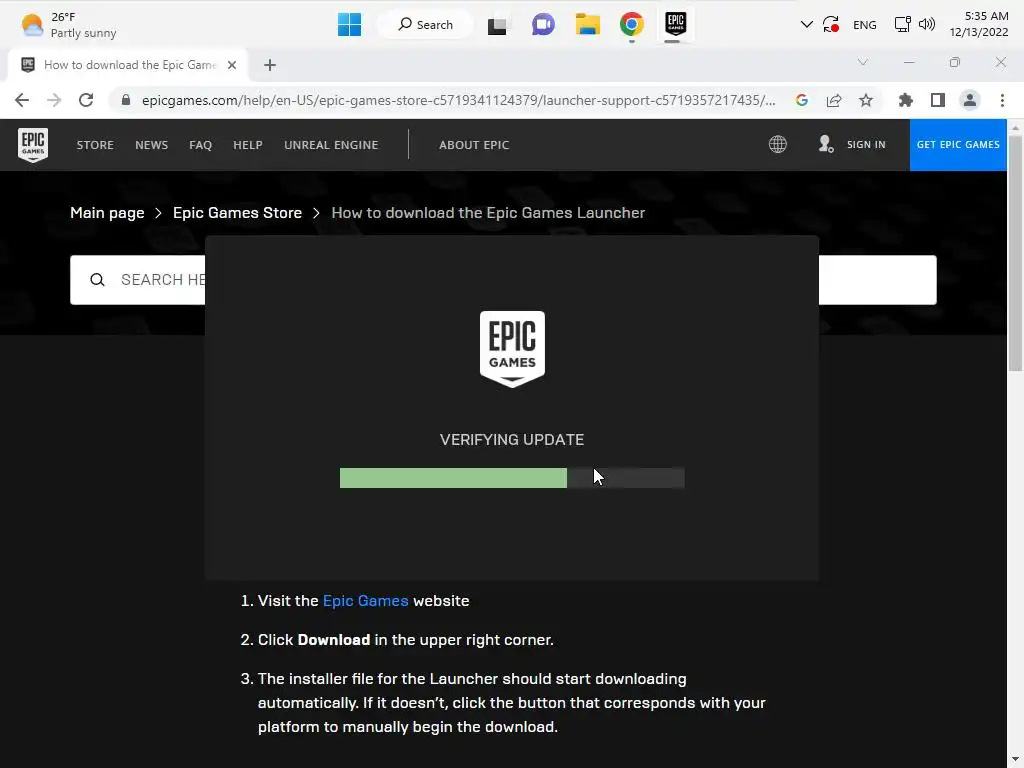This screenshot has width=1024, height=768.
Task: Open Task View from the taskbar
Action: 497,25
